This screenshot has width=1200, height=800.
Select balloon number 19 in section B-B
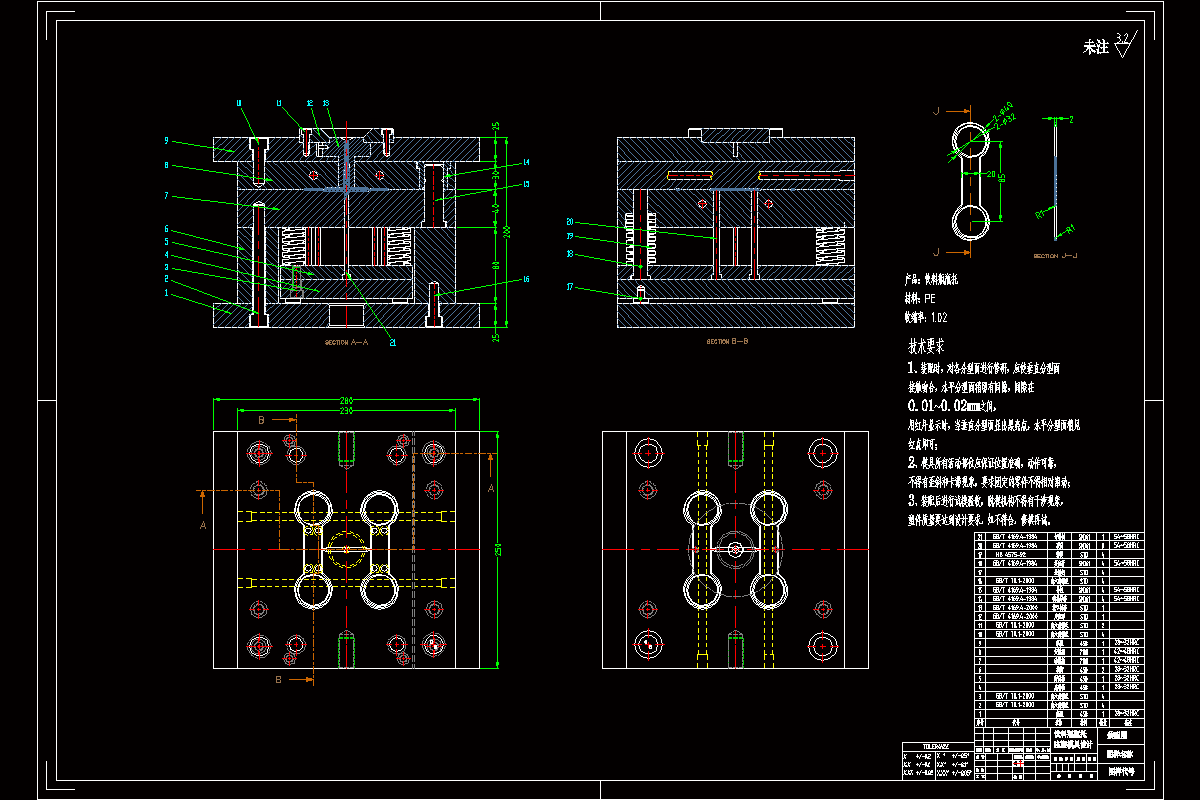pyautogui.click(x=569, y=237)
